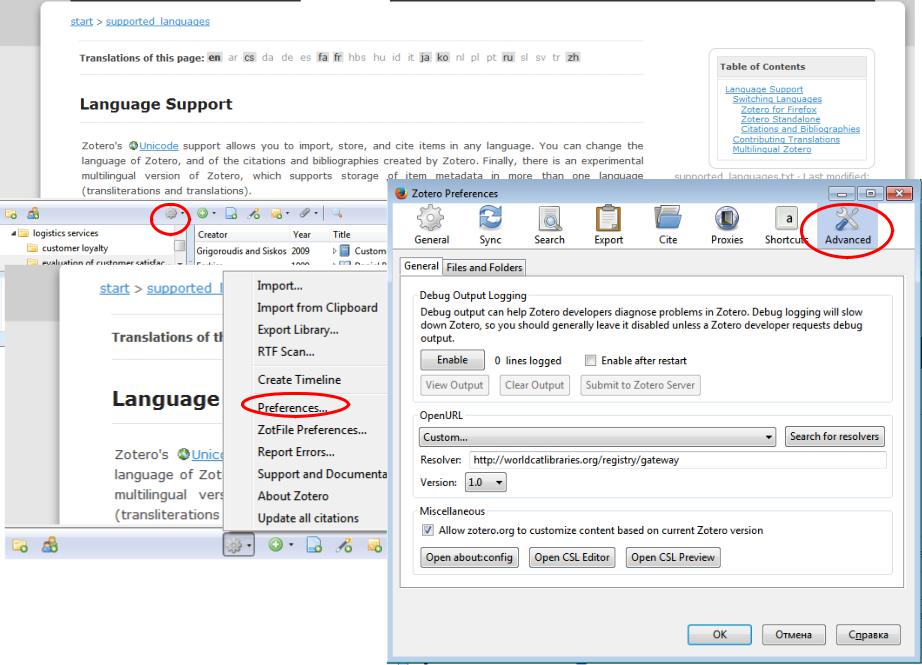
Task: Click Create Item from Page icon above Year column
Action: pyautogui.click(x=231, y=213)
